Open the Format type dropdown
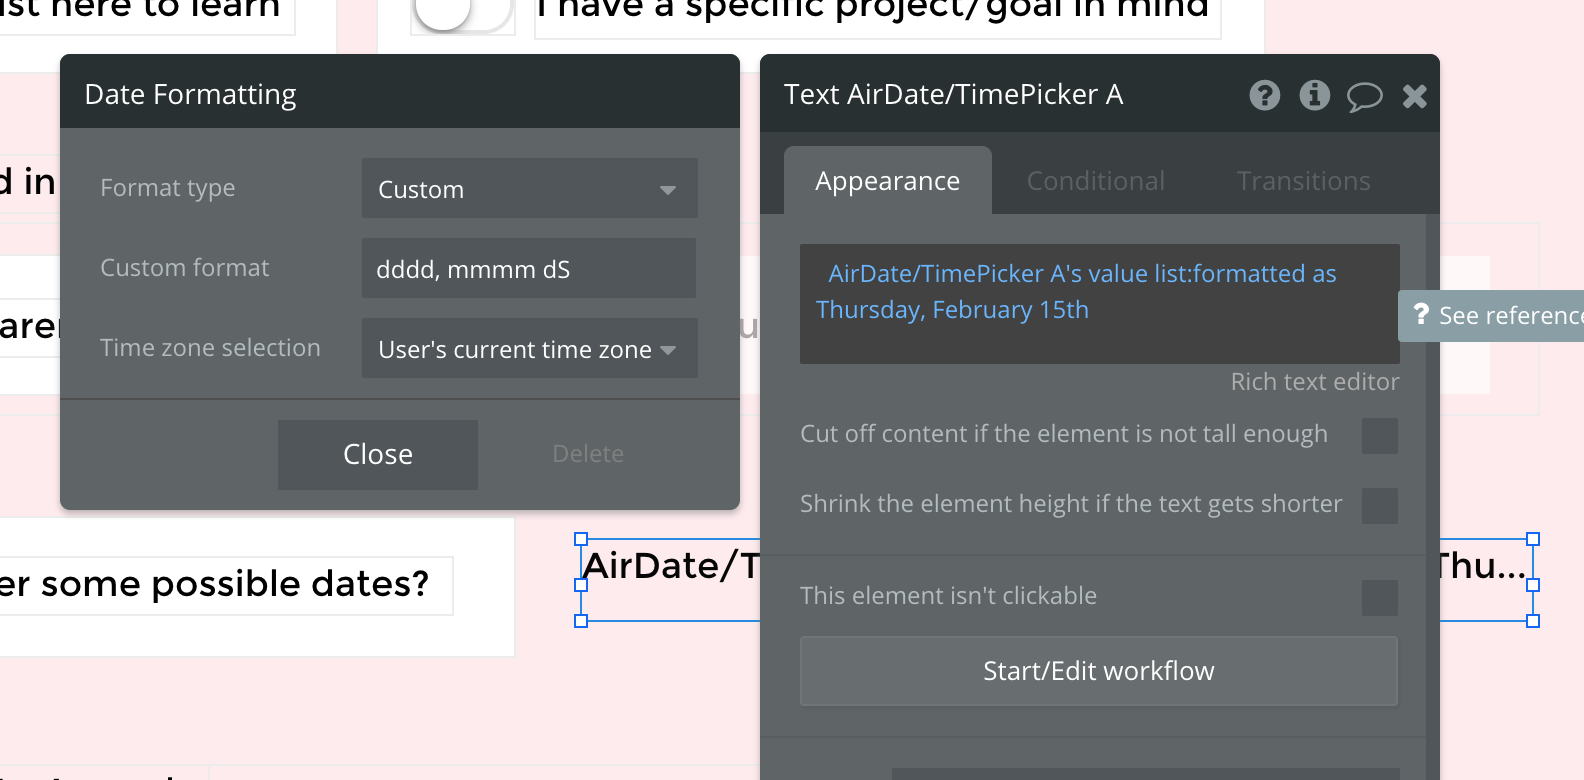Viewport: 1584px width, 780px height. click(529, 189)
